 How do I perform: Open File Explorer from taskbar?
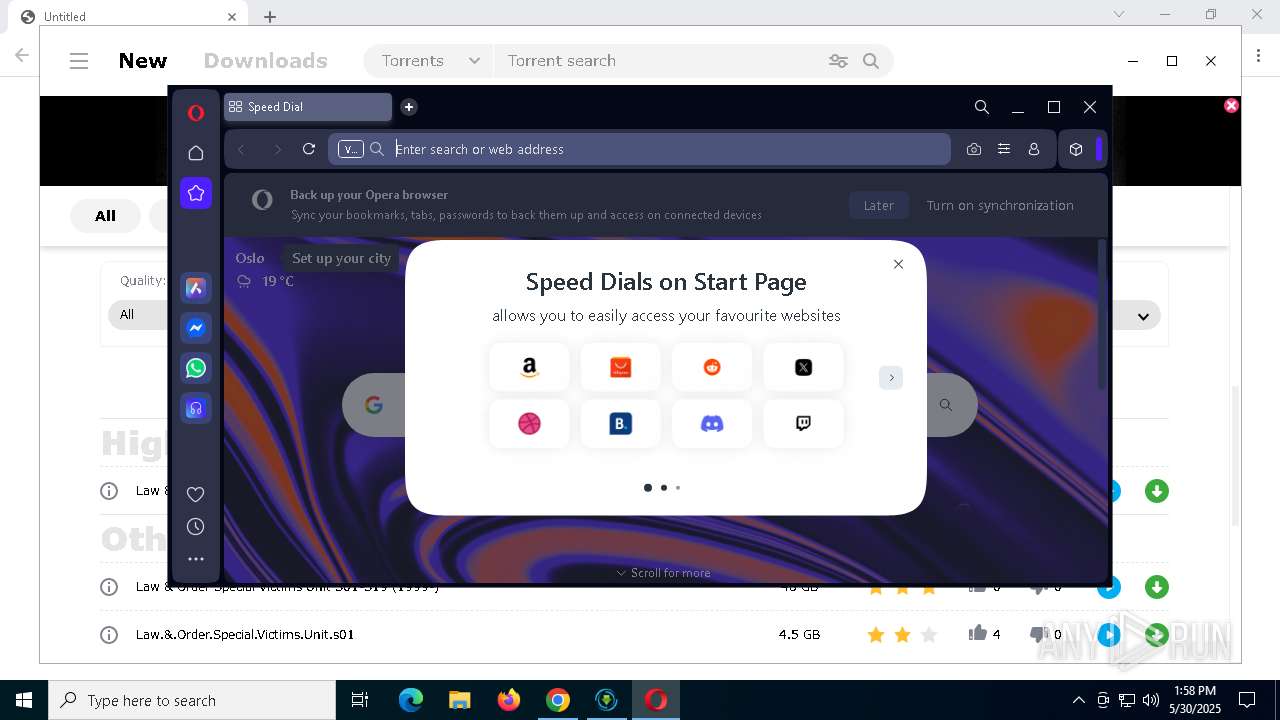coord(459,700)
